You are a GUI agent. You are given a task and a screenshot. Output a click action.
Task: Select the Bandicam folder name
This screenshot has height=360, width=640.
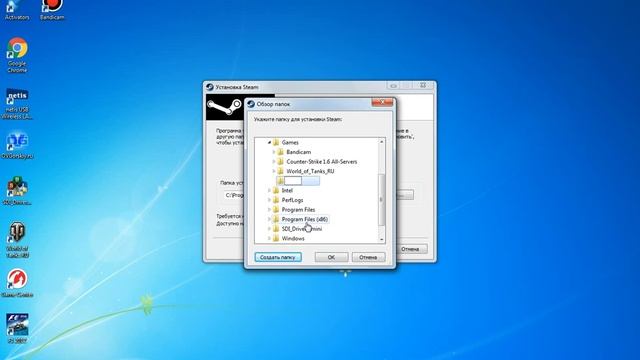298,152
